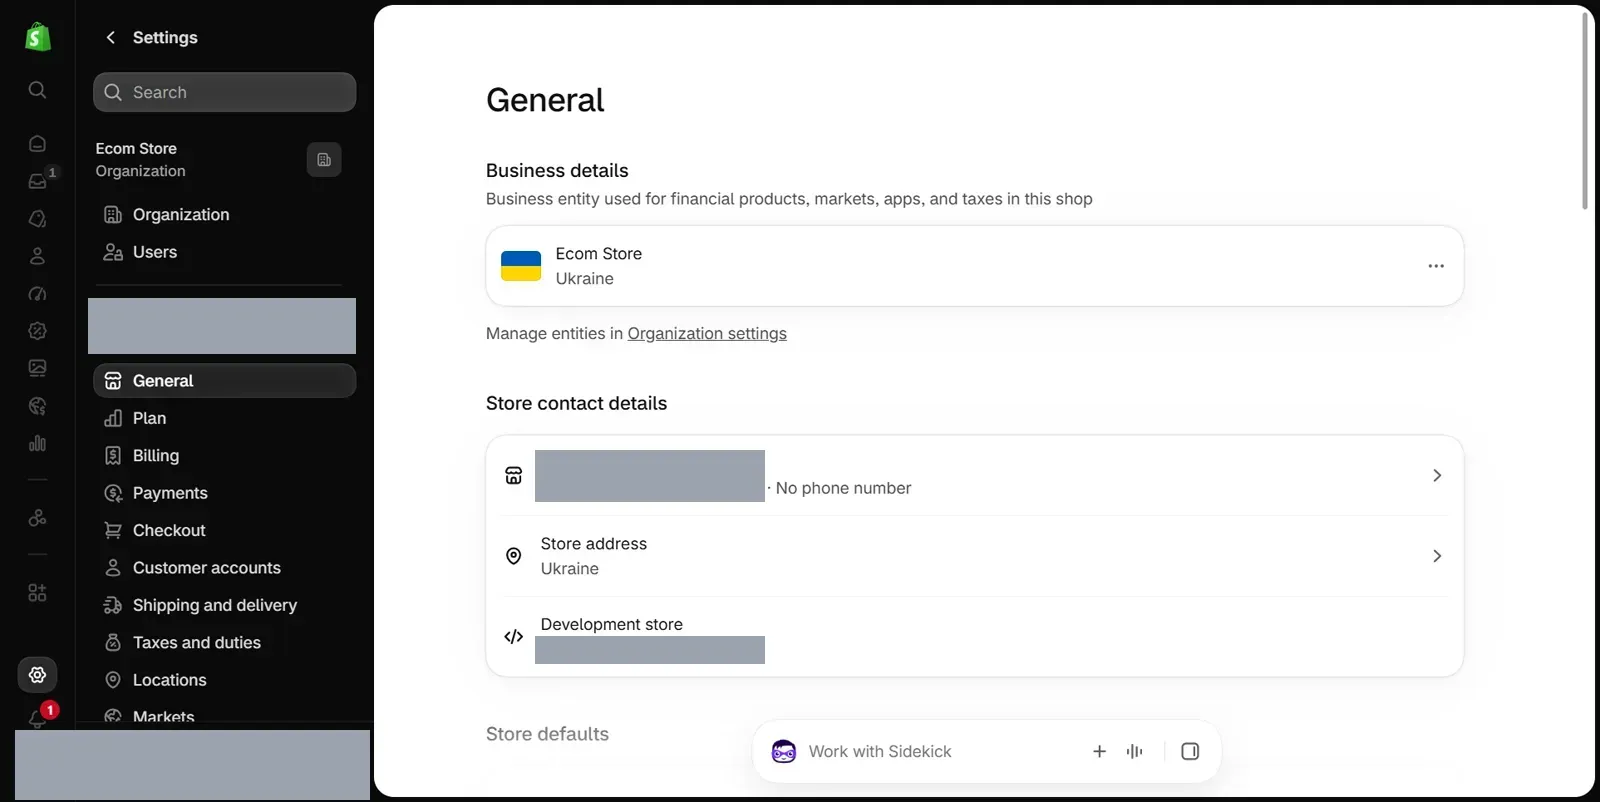Click the Sidekick plus attachment button
1600x802 pixels.
tap(1099, 752)
